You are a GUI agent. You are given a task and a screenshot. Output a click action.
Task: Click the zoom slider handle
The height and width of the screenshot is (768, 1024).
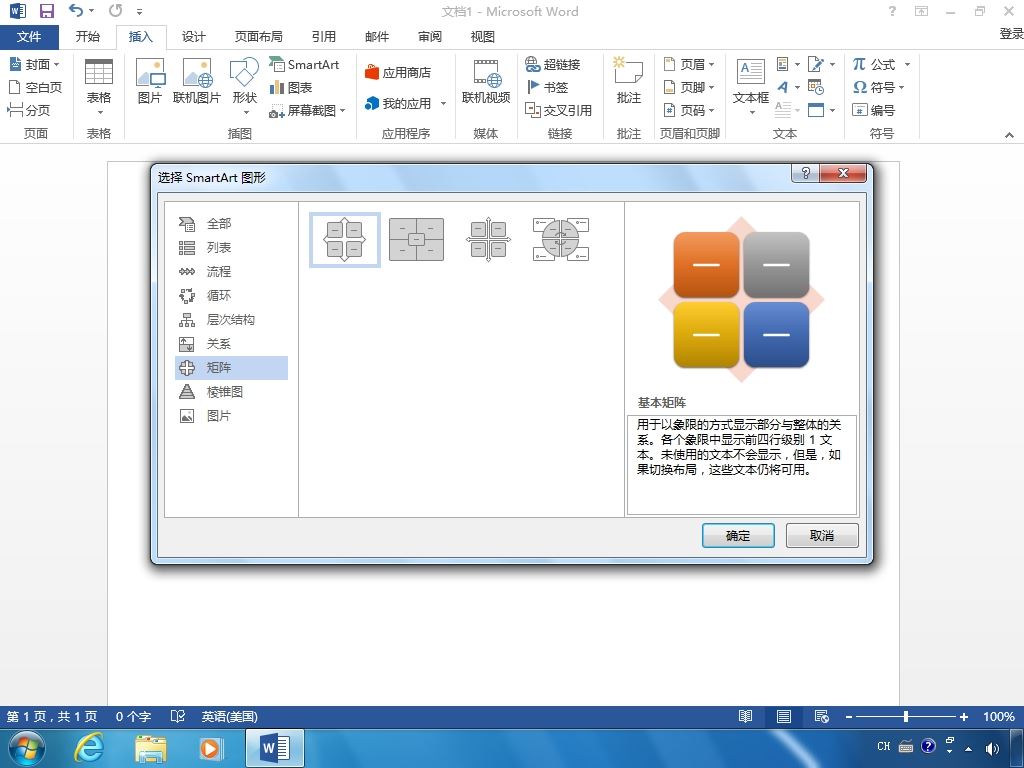click(906, 716)
